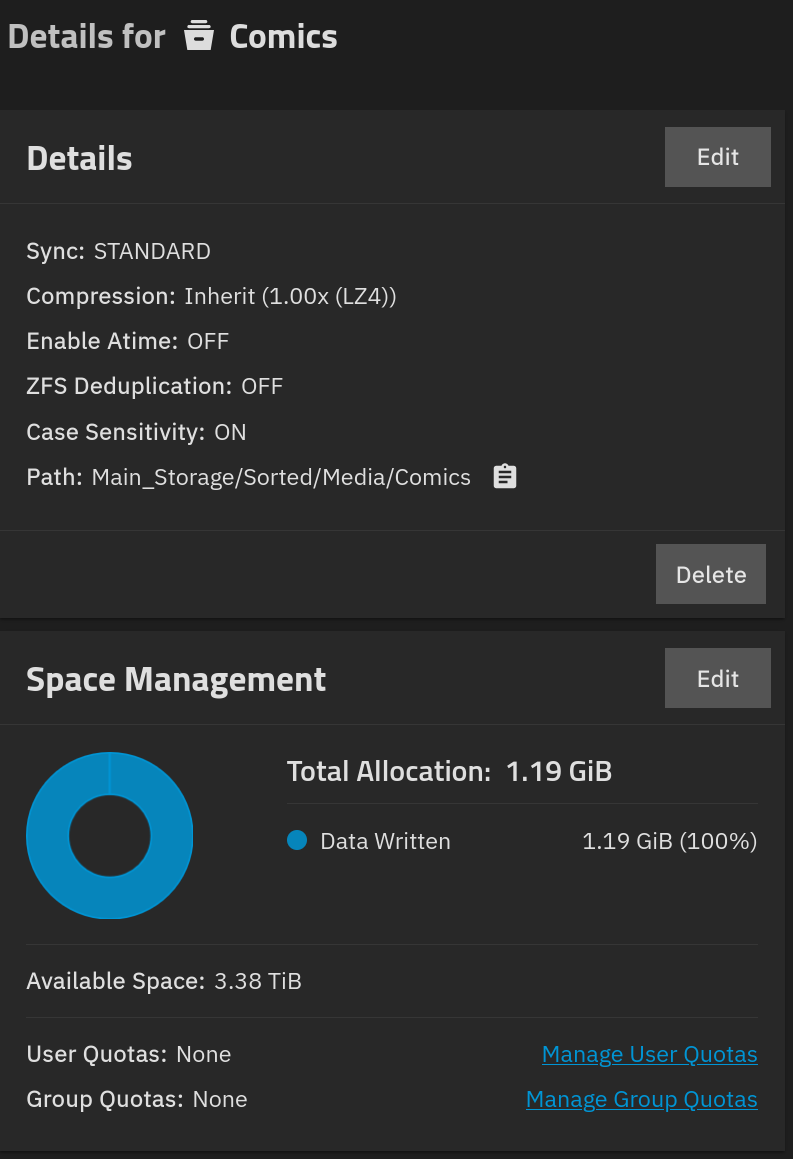
Task: Click the ZFS Deduplication OFF value
Action: click(x=262, y=387)
